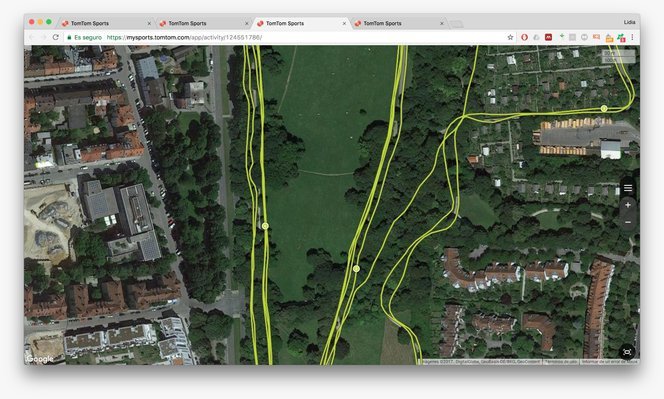
Task: Select the track marker on the left path
Action: pyautogui.click(x=265, y=226)
